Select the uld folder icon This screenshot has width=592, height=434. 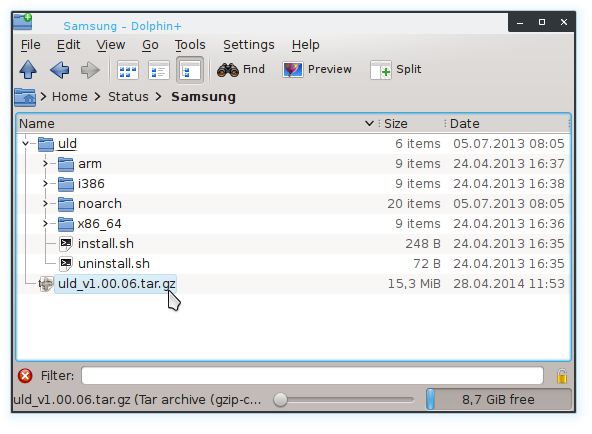pyautogui.click(x=46, y=144)
